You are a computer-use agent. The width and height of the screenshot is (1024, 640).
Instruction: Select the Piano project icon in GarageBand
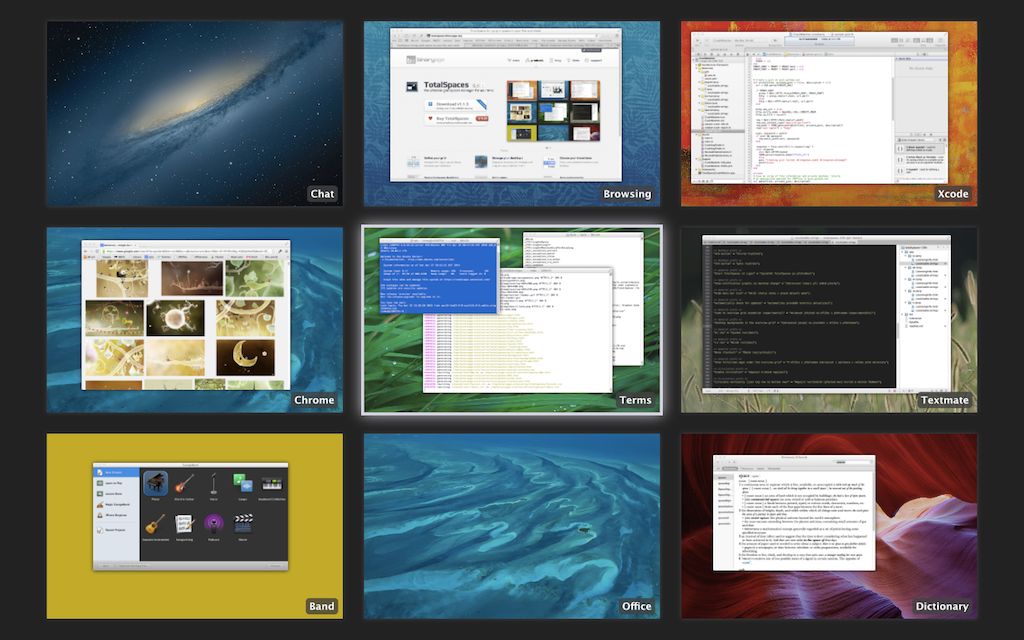point(156,483)
